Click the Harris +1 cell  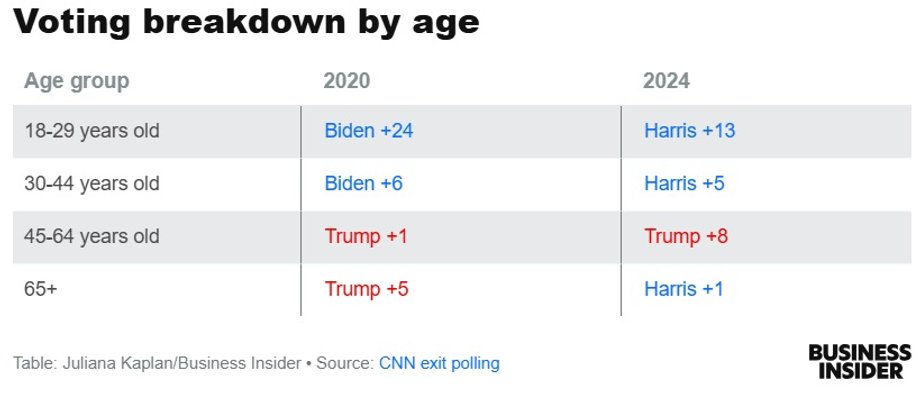pyautogui.click(x=684, y=289)
